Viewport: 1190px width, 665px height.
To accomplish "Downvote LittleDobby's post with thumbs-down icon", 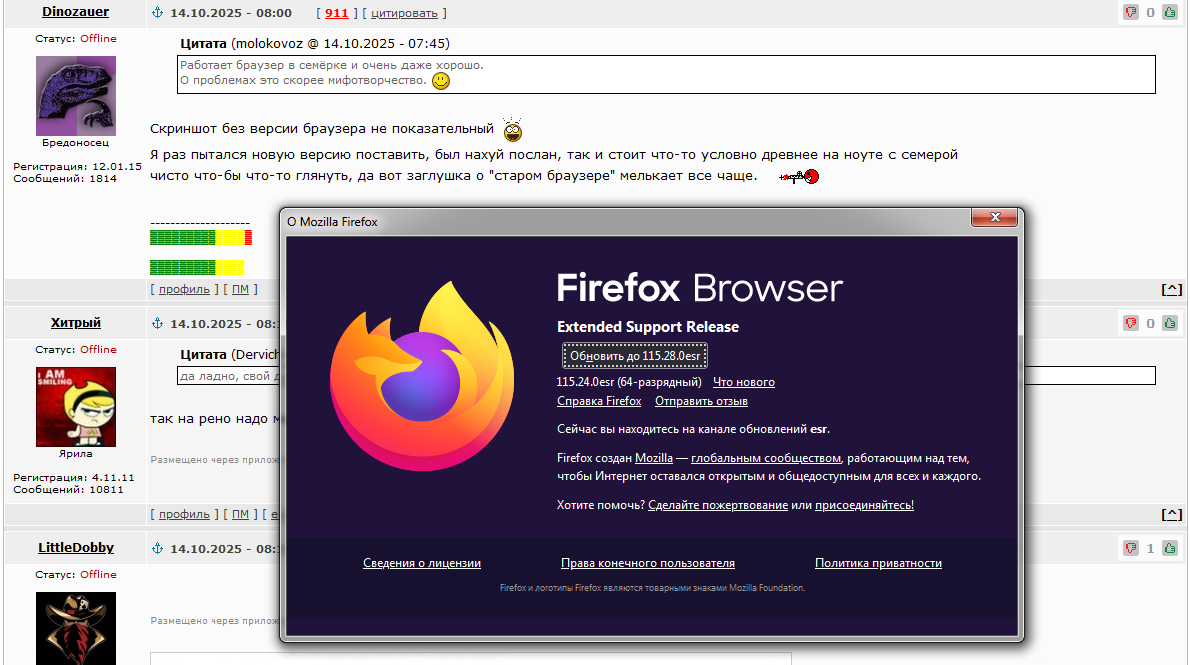I will point(1131,548).
